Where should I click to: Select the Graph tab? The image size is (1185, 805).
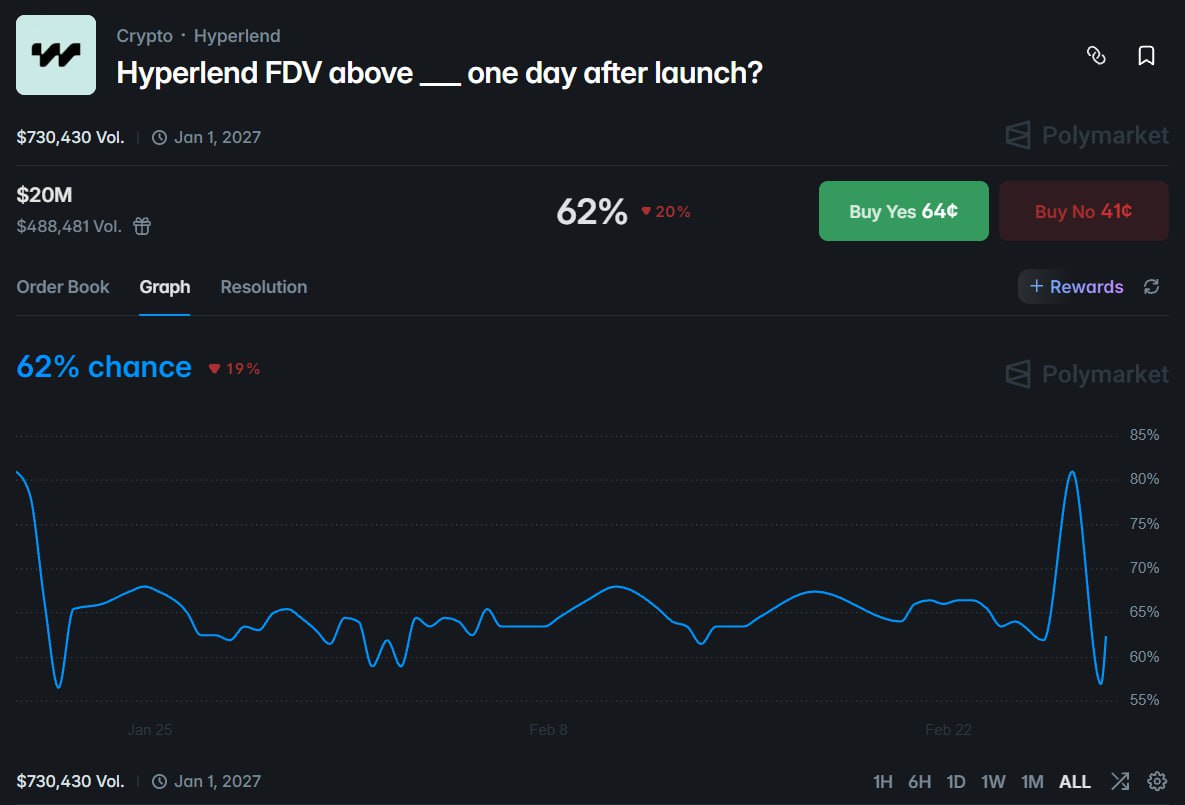(164, 287)
